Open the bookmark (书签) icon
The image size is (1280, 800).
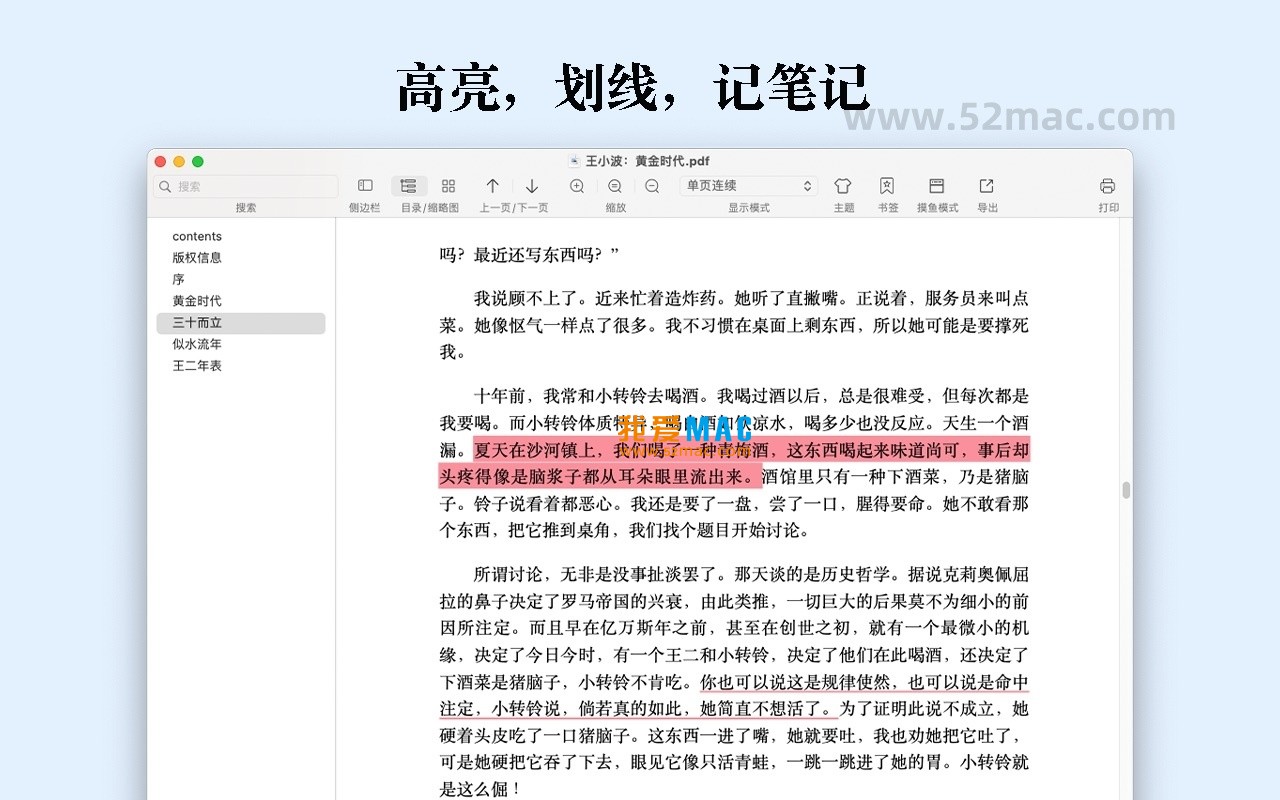[887, 186]
